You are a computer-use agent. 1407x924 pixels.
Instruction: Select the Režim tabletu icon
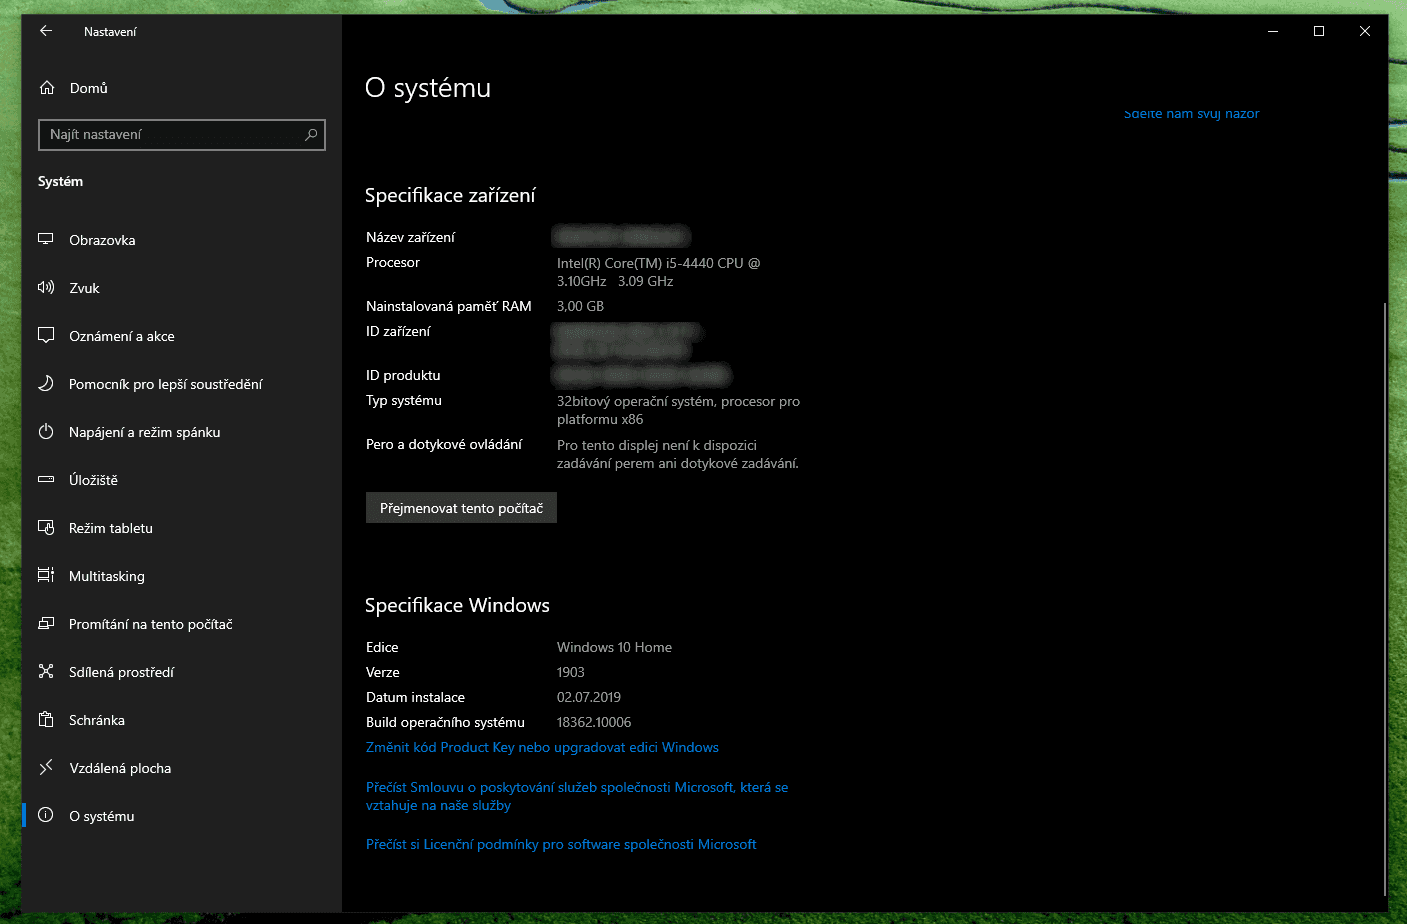(46, 527)
